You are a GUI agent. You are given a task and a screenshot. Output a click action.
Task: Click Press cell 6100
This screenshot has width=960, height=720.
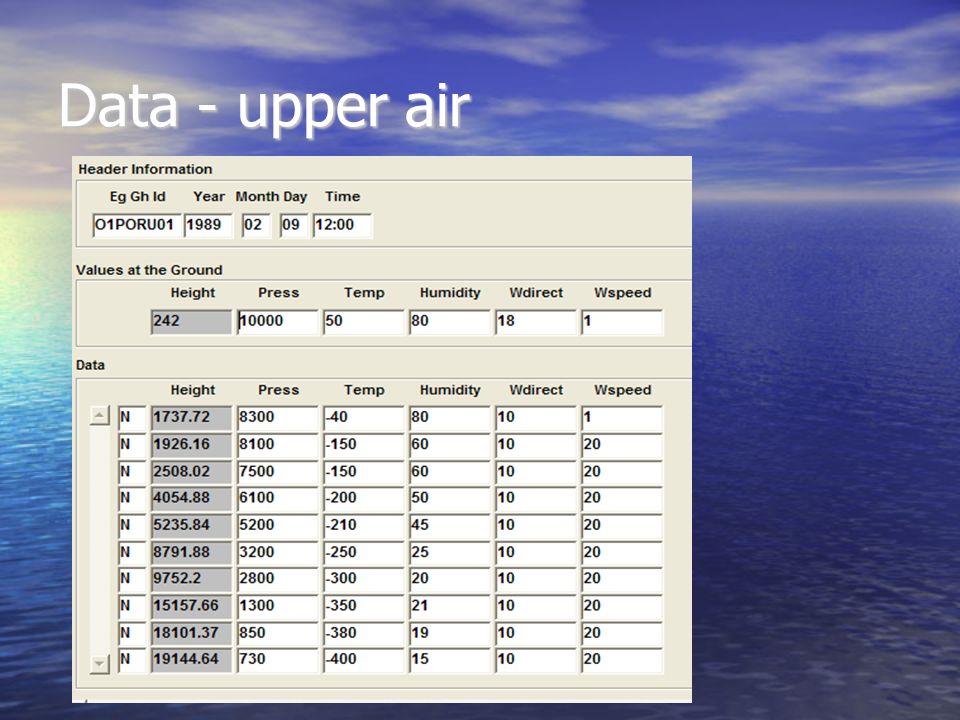[x=278, y=499]
